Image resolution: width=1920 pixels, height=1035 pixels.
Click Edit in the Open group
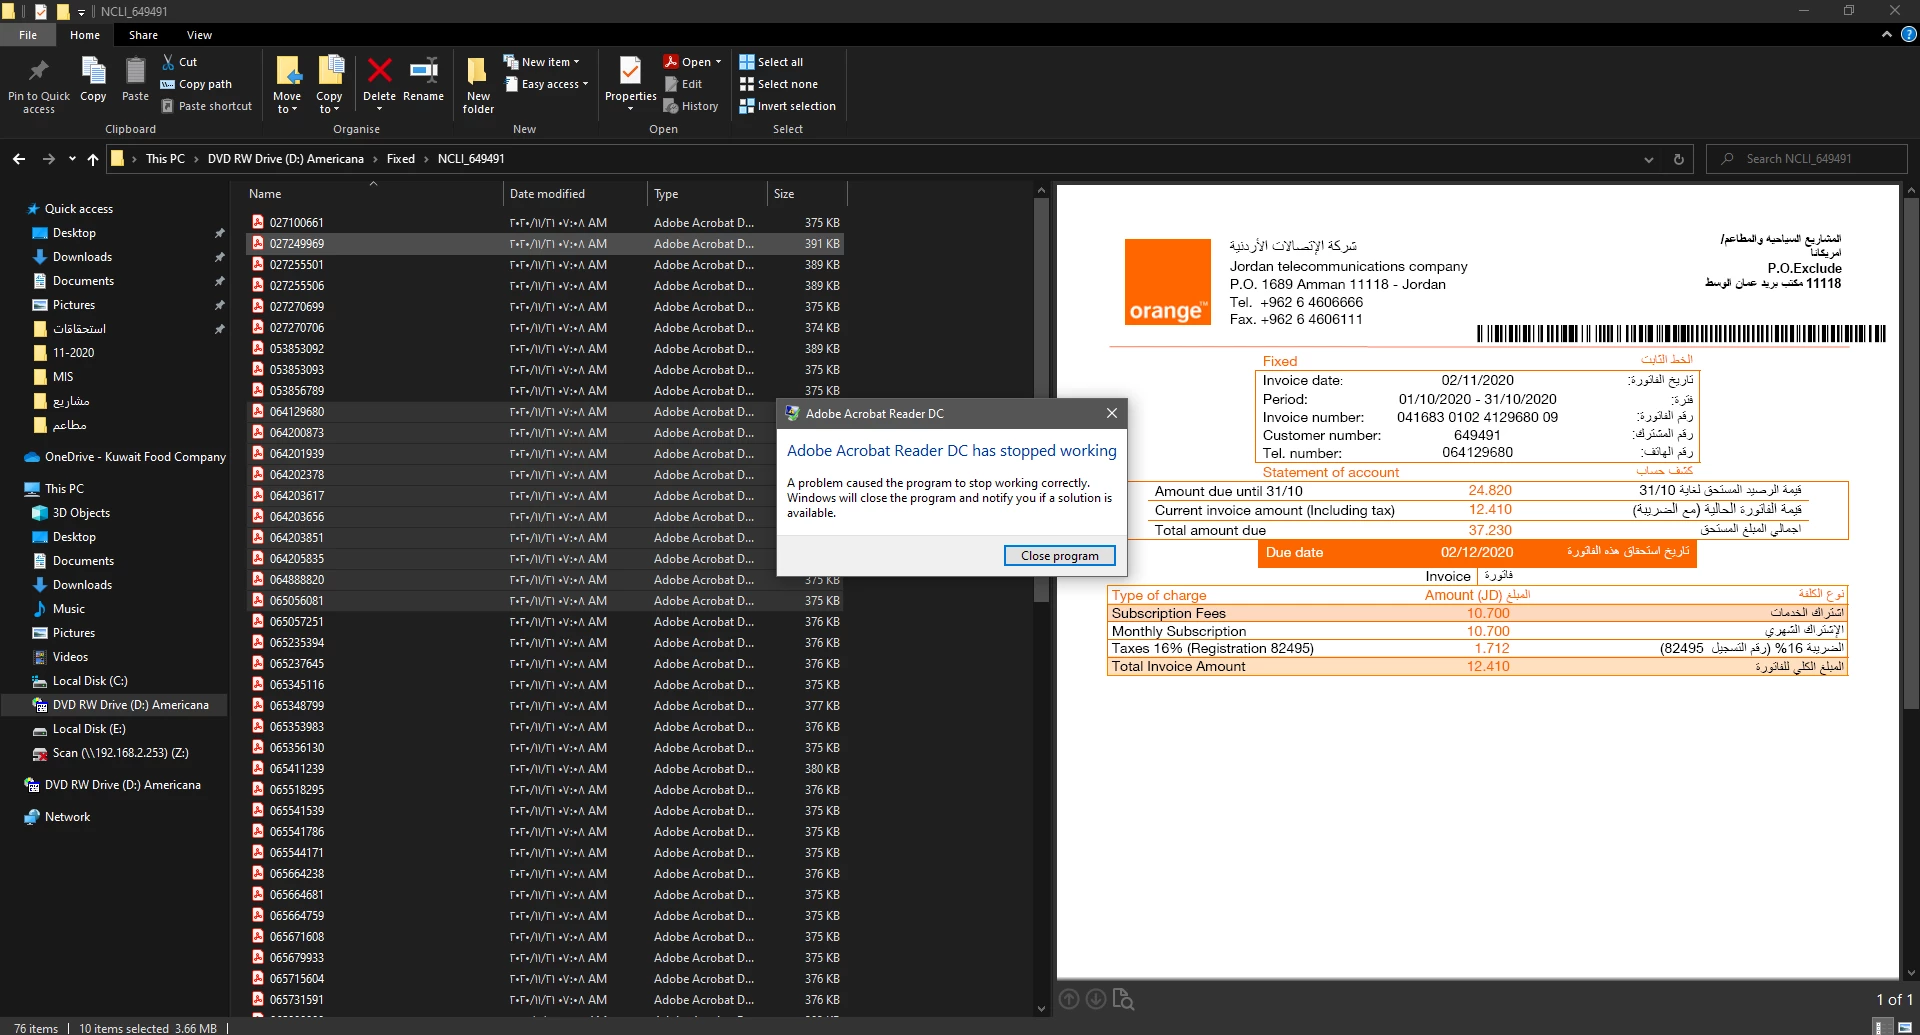click(x=683, y=84)
